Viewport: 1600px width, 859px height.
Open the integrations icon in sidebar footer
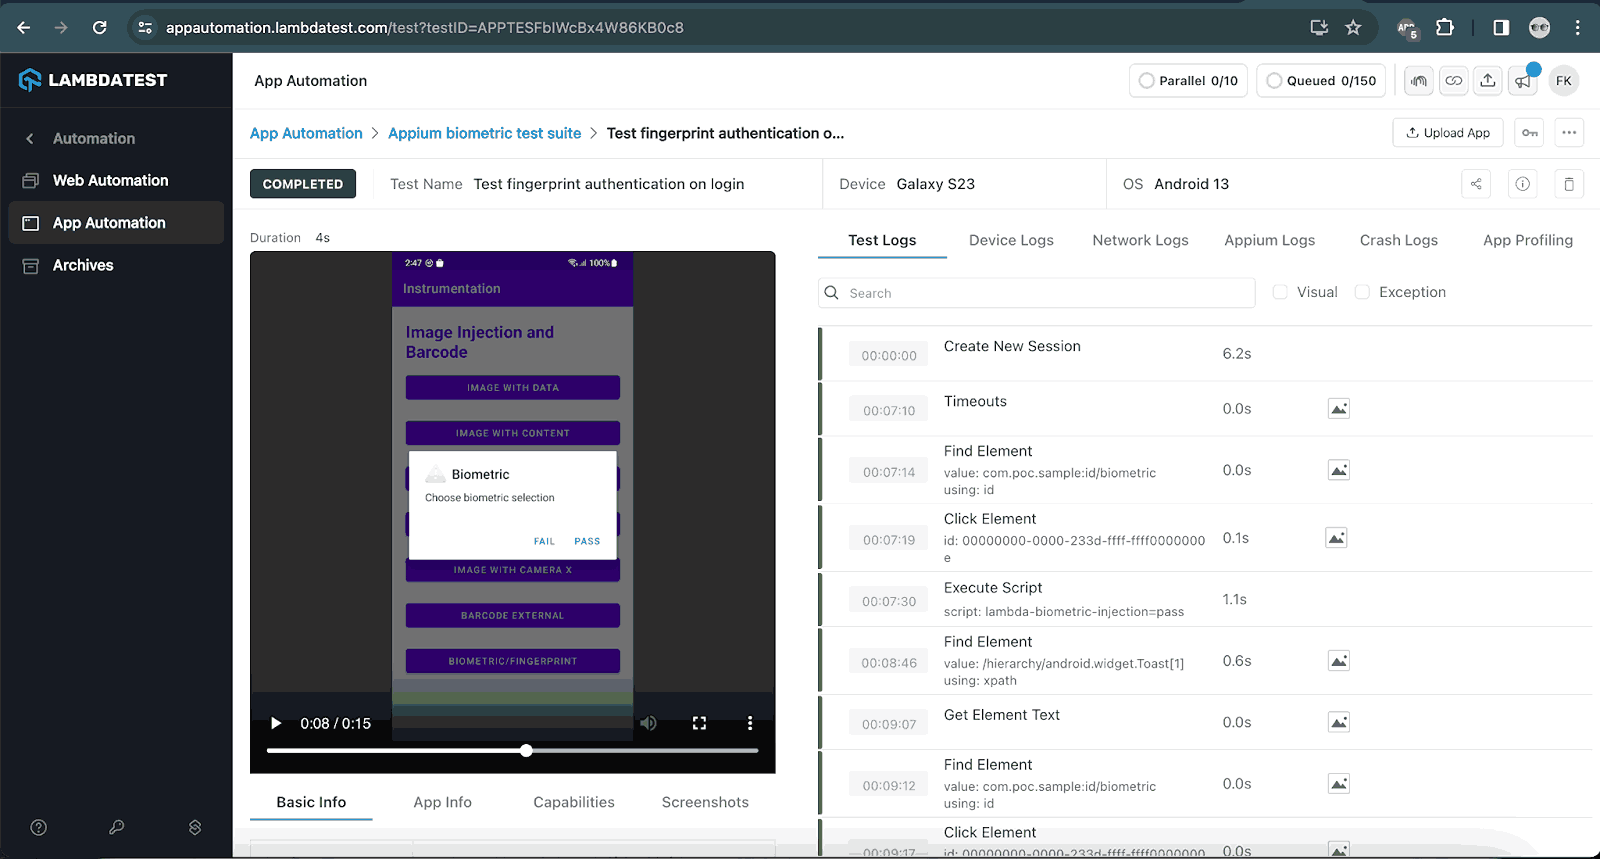click(x=195, y=827)
